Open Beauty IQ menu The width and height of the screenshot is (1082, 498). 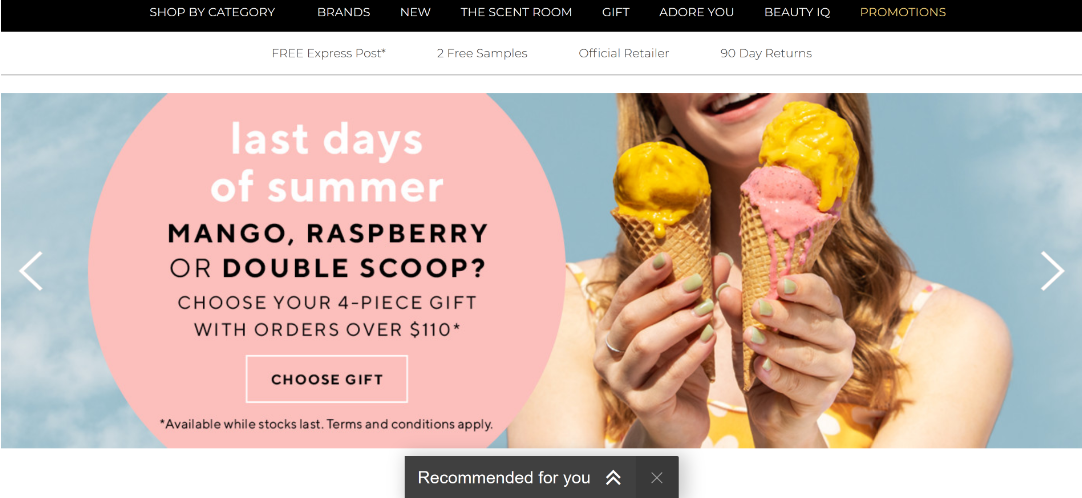(797, 12)
